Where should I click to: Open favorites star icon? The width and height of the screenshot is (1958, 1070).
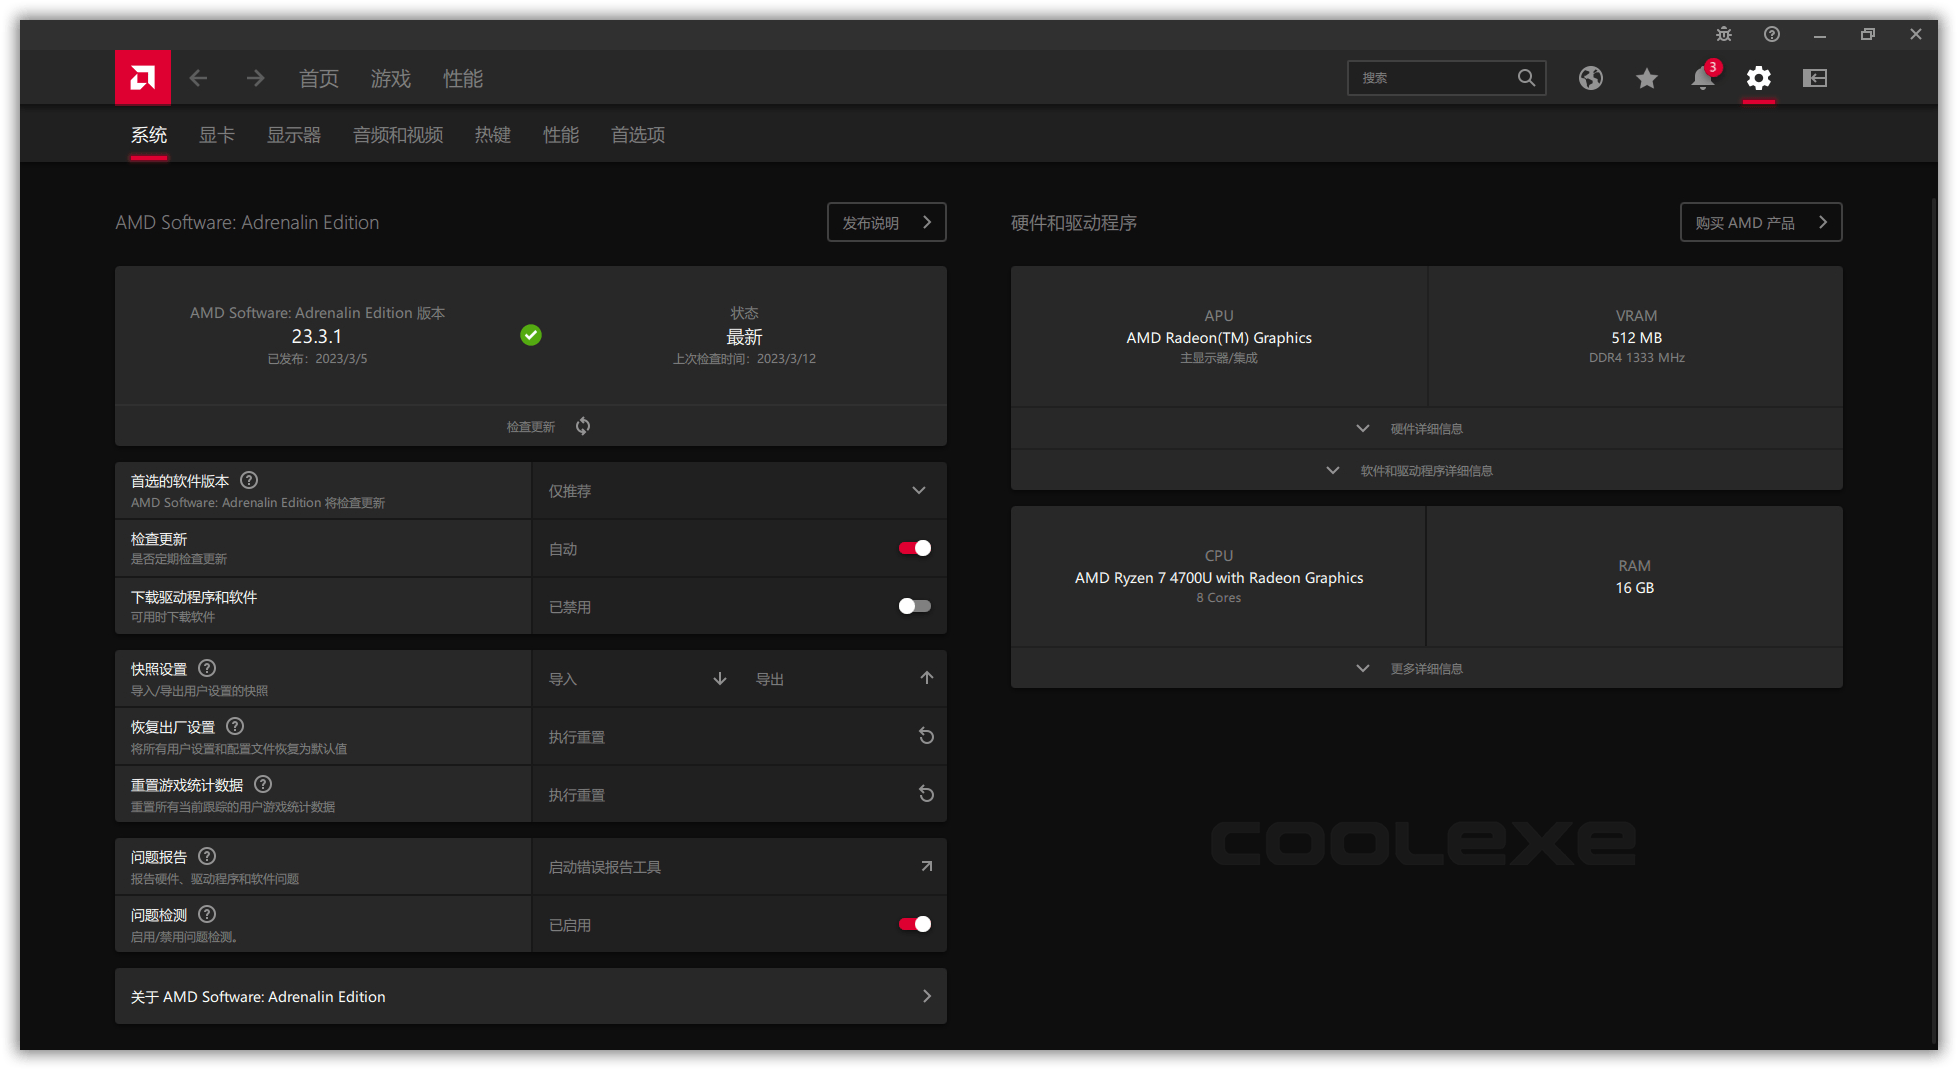pos(1647,78)
